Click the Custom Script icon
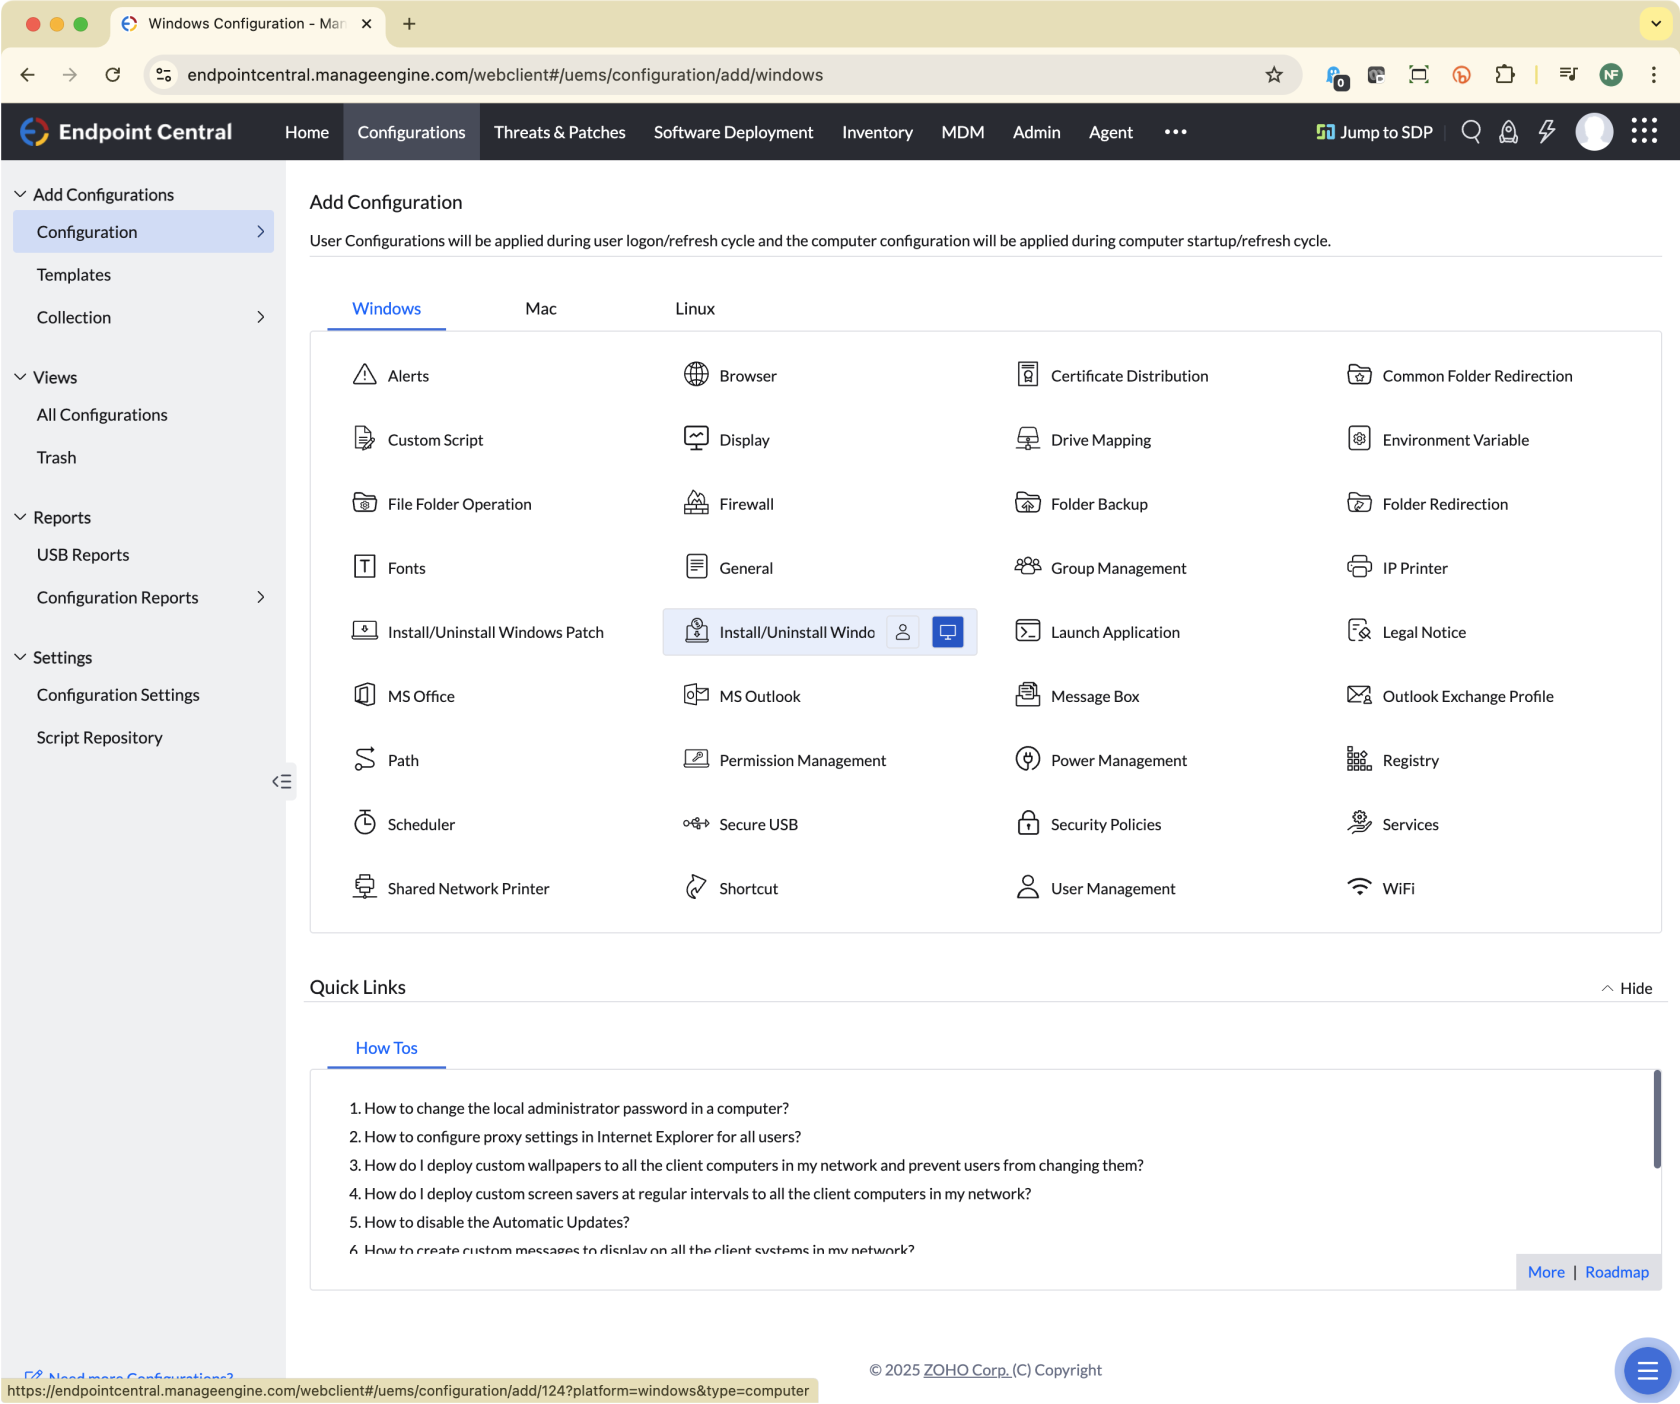The height and width of the screenshot is (1404, 1680). point(364,439)
